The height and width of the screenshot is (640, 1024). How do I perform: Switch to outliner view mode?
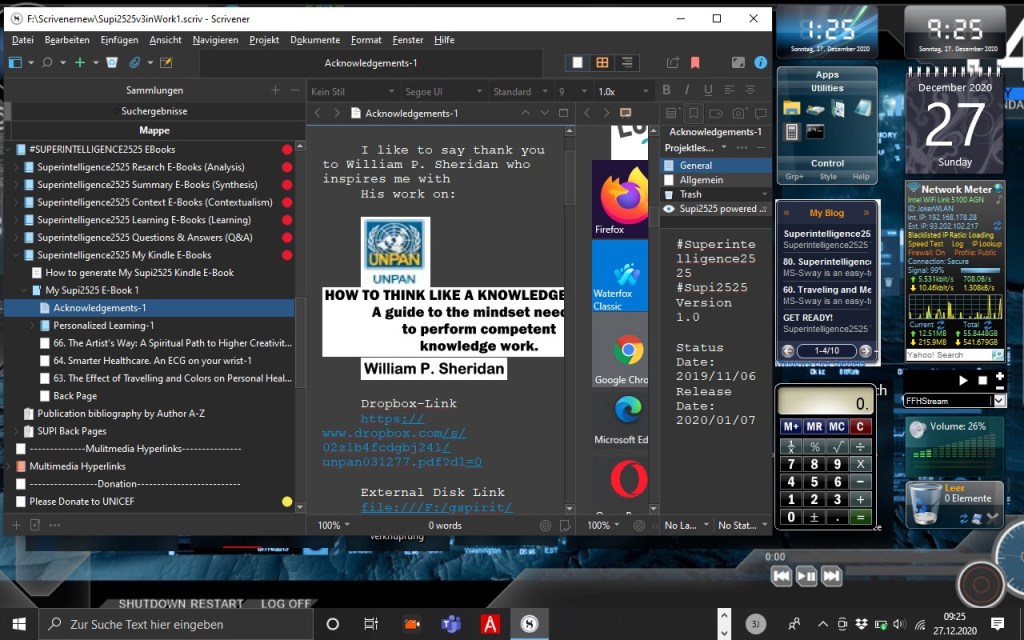pyautogui.click(x=628, y=63)
